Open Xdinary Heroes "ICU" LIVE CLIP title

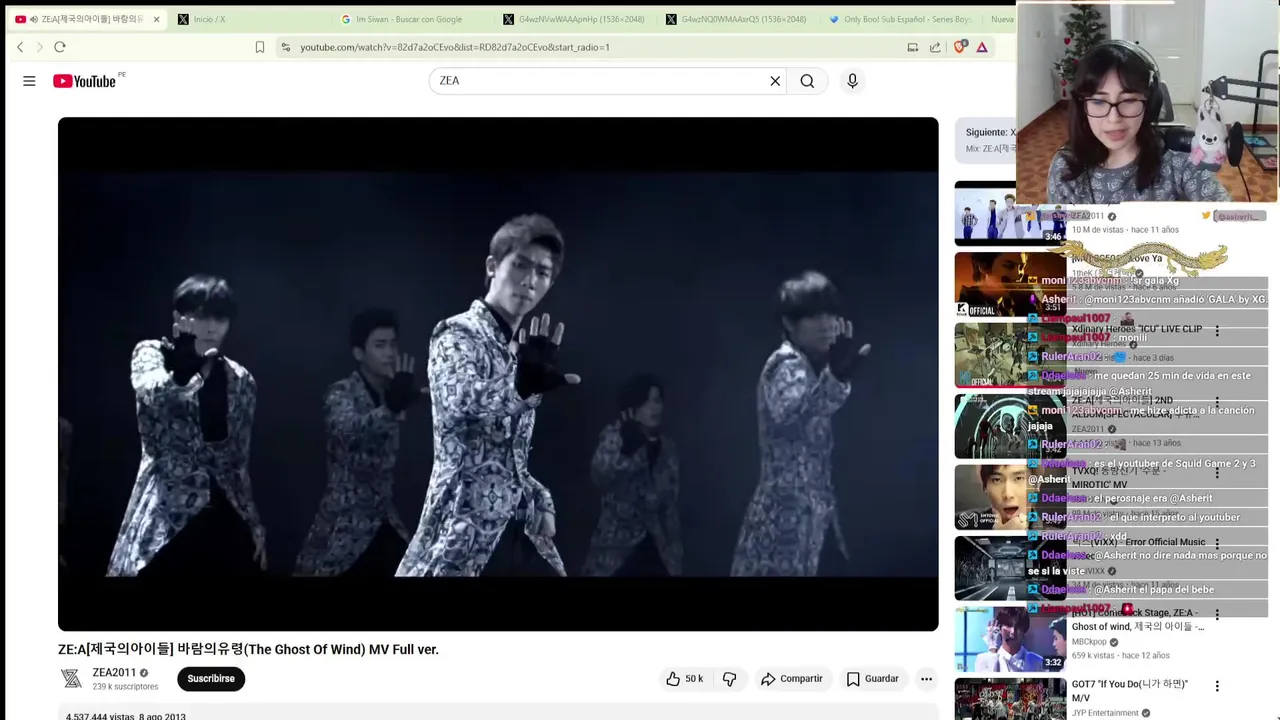coord(1137,329)
